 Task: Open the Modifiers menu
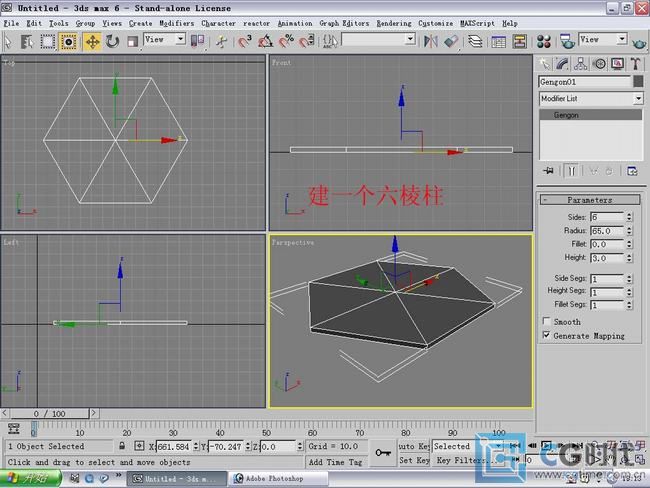[177, 24]
